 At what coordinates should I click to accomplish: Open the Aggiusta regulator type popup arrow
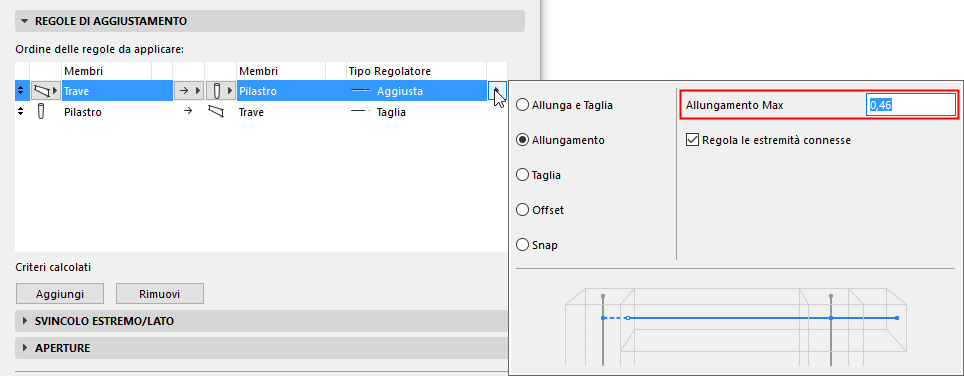pos(497,91)
